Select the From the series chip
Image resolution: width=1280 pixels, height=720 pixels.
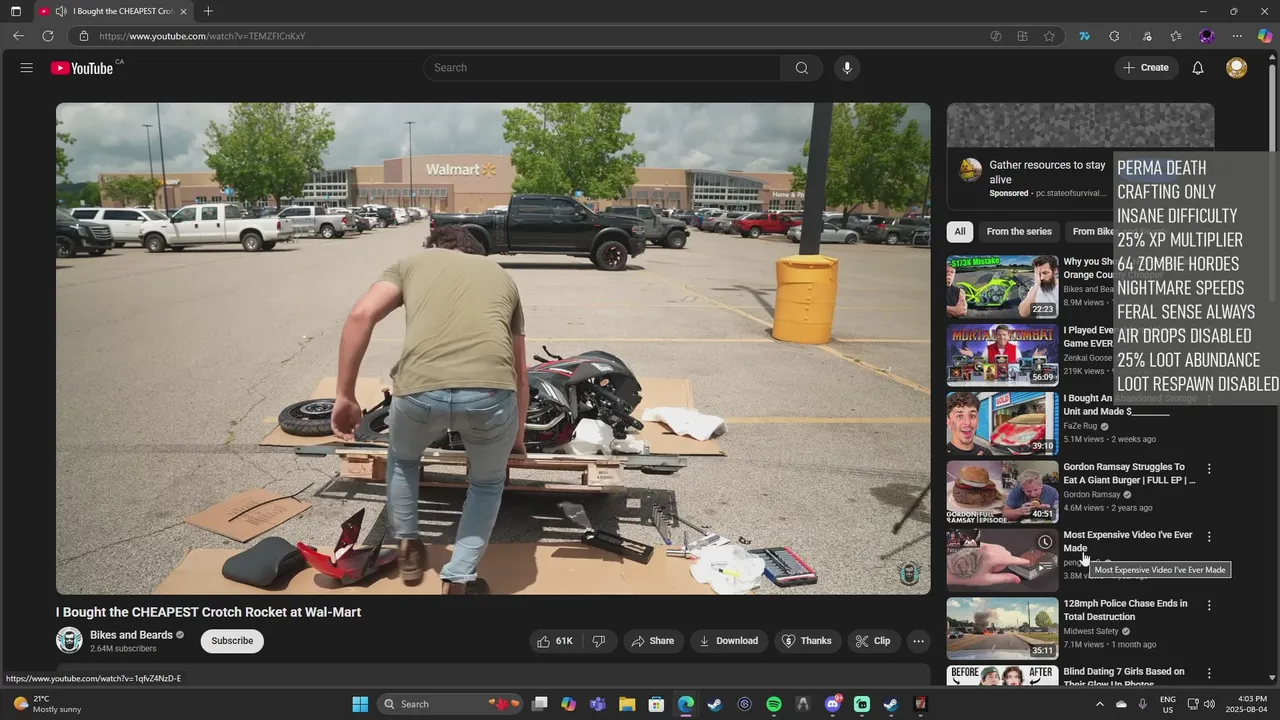(x=1019, y=232)
